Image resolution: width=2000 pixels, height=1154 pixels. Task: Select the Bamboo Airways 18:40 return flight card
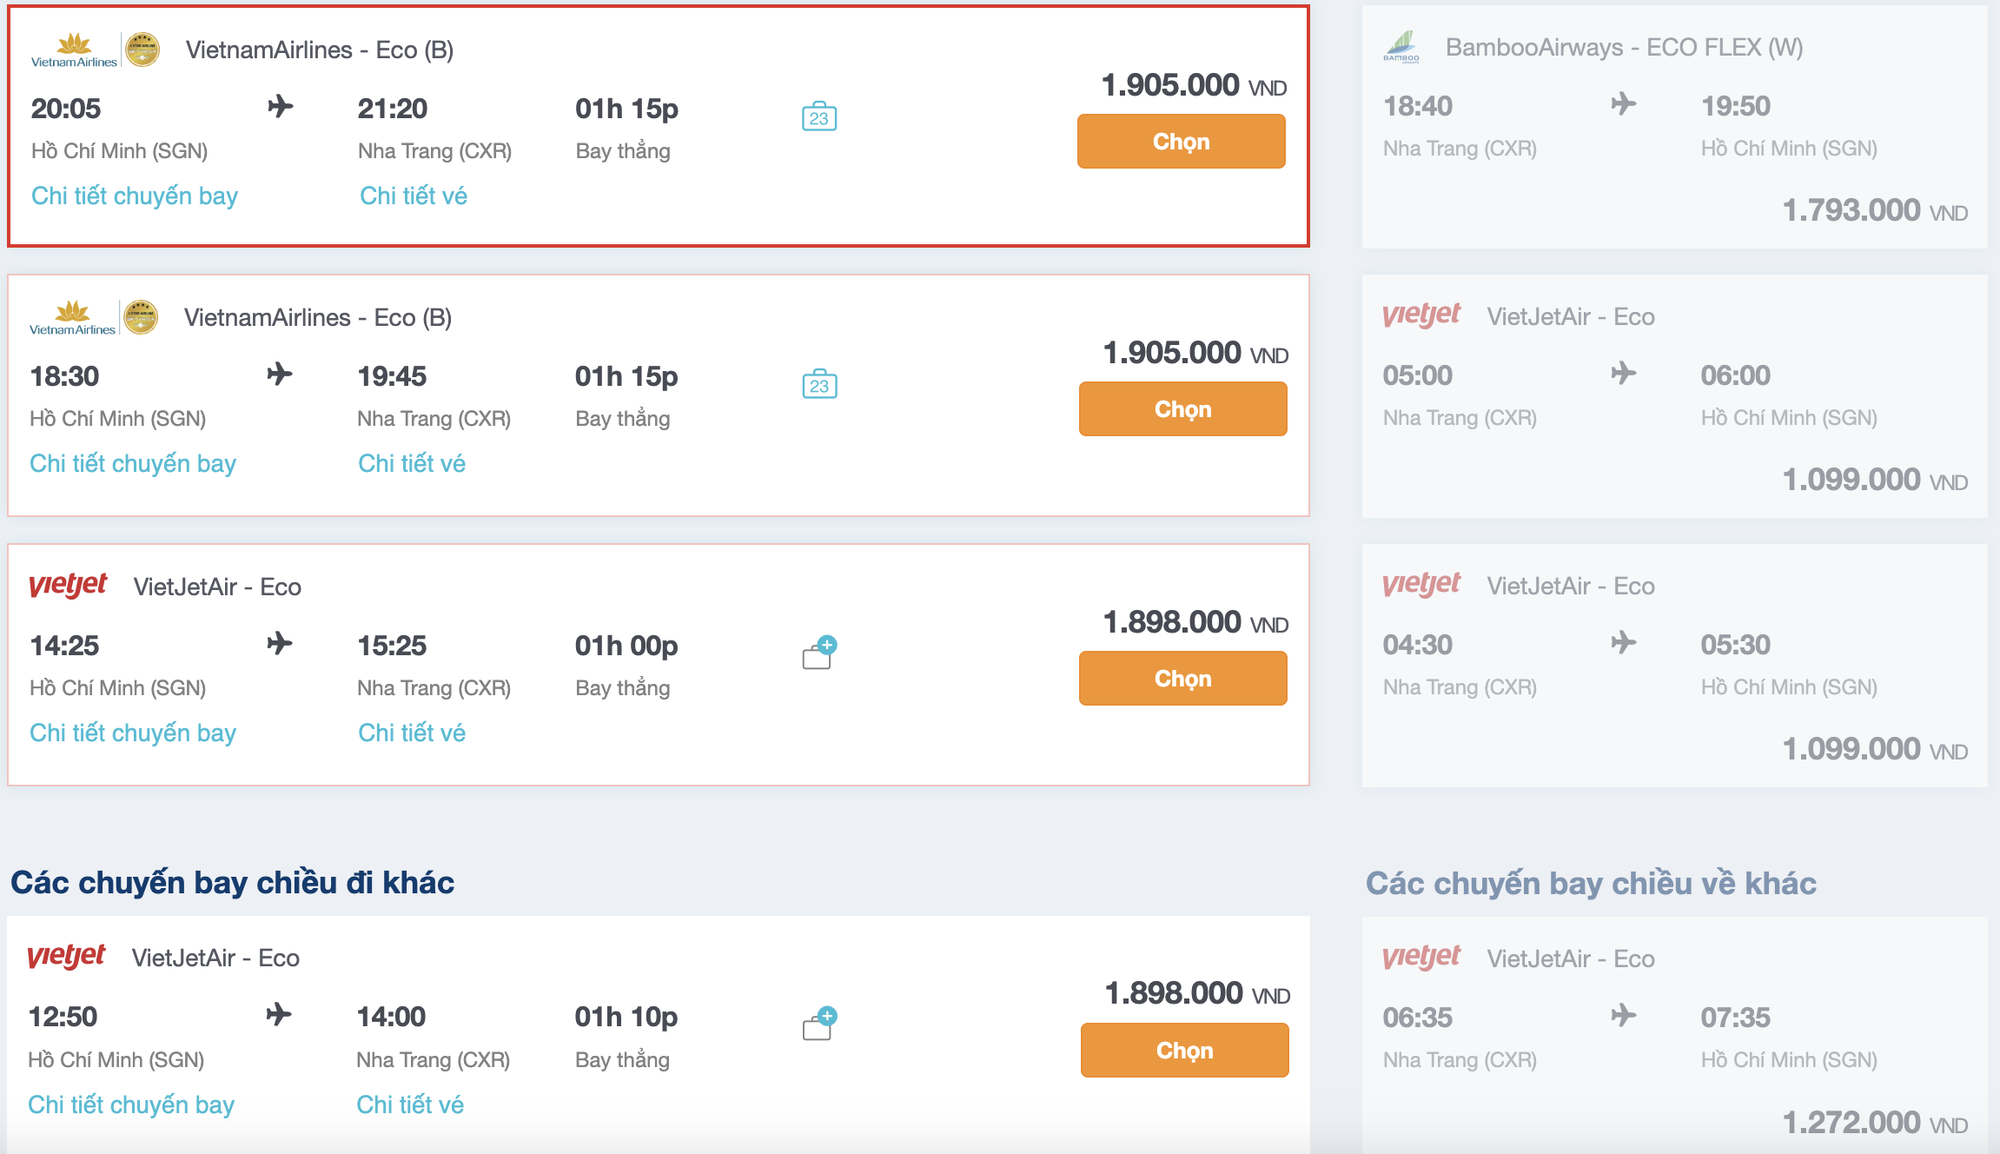[1674, 128]
